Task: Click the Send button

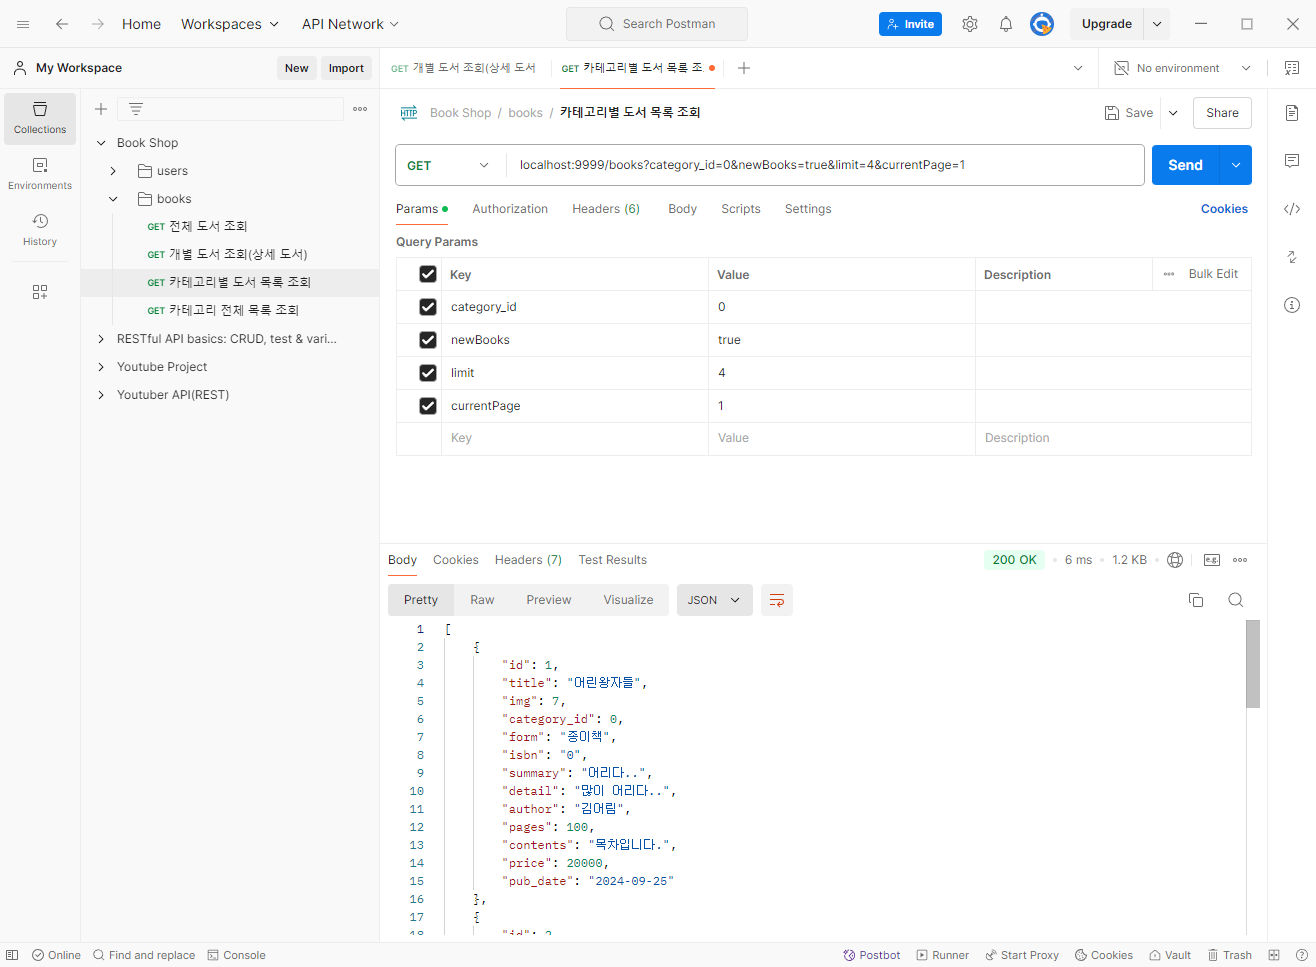Action: pyautogui.click(x=1186, y=165)
